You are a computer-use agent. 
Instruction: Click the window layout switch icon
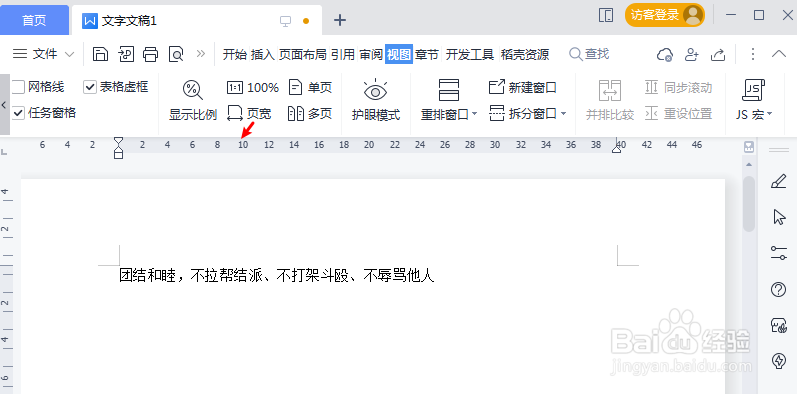pyautogui.click(x=606, y=15)
